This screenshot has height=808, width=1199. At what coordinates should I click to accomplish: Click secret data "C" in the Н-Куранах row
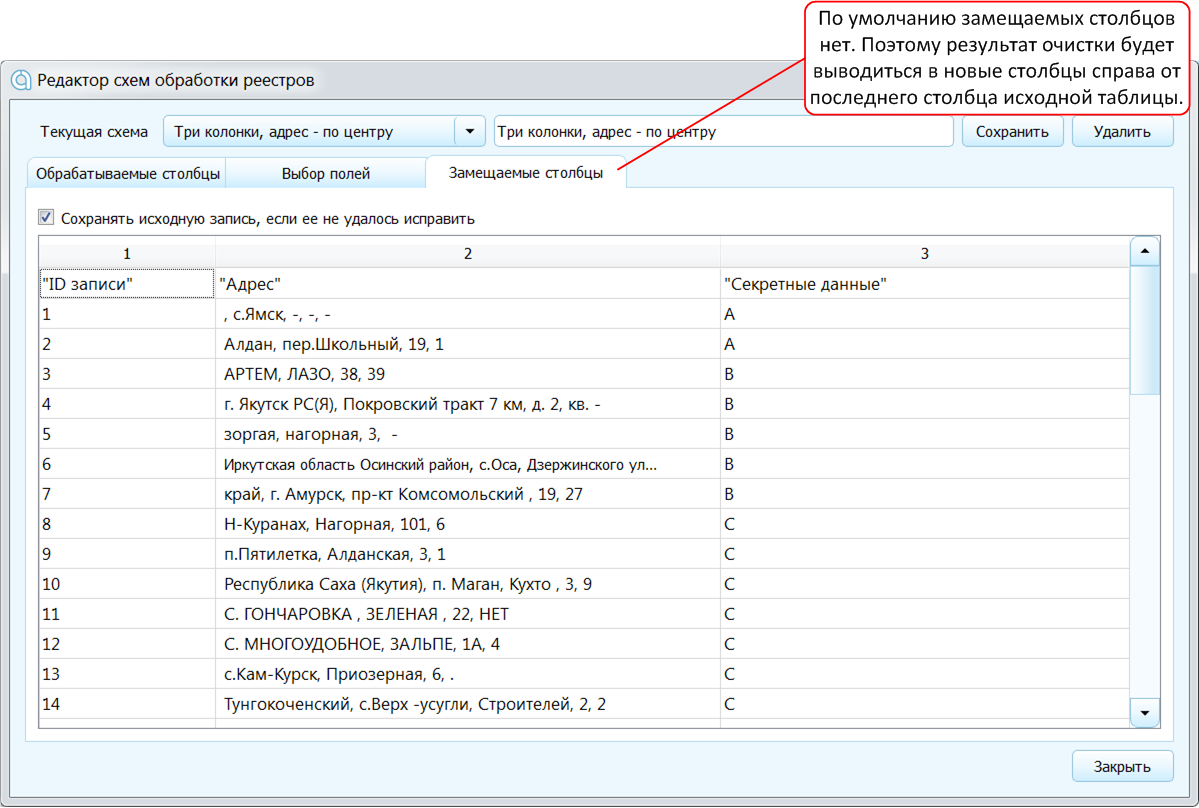924,524
